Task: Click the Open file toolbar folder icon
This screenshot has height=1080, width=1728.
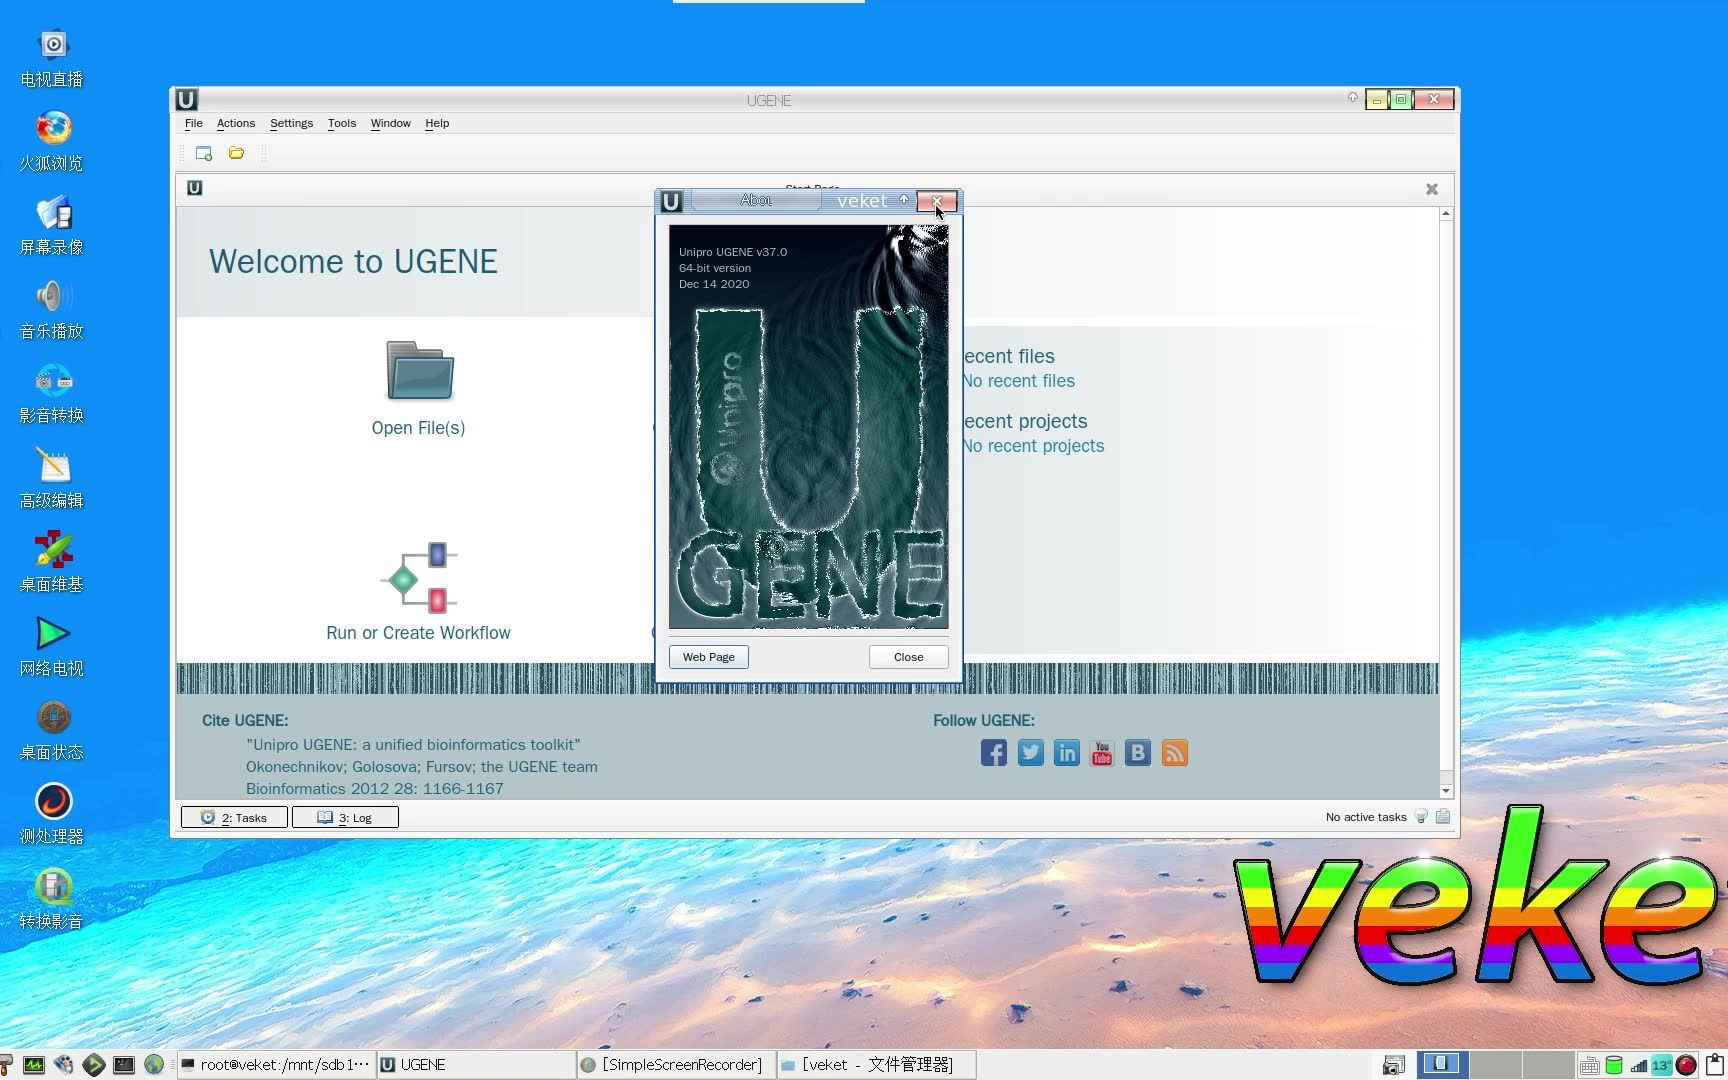Action: (x=236, y=153)
